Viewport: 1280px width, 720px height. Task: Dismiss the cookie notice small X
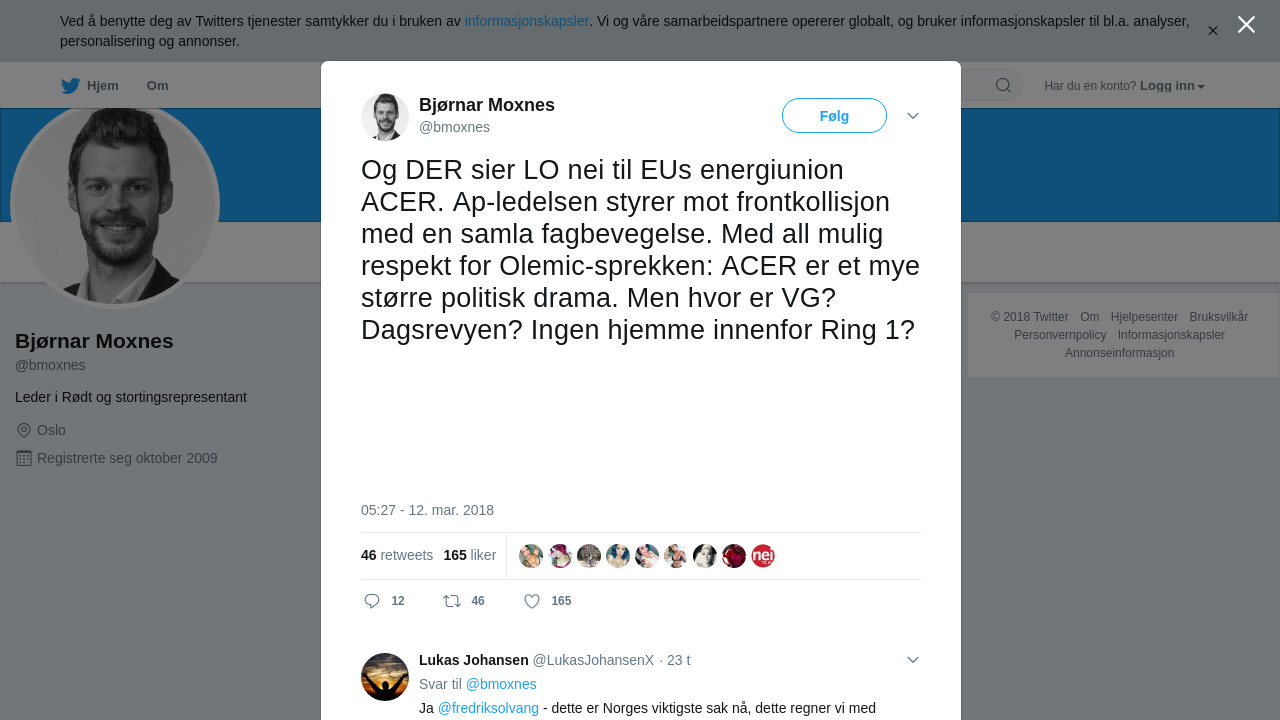pos(1213,31)
